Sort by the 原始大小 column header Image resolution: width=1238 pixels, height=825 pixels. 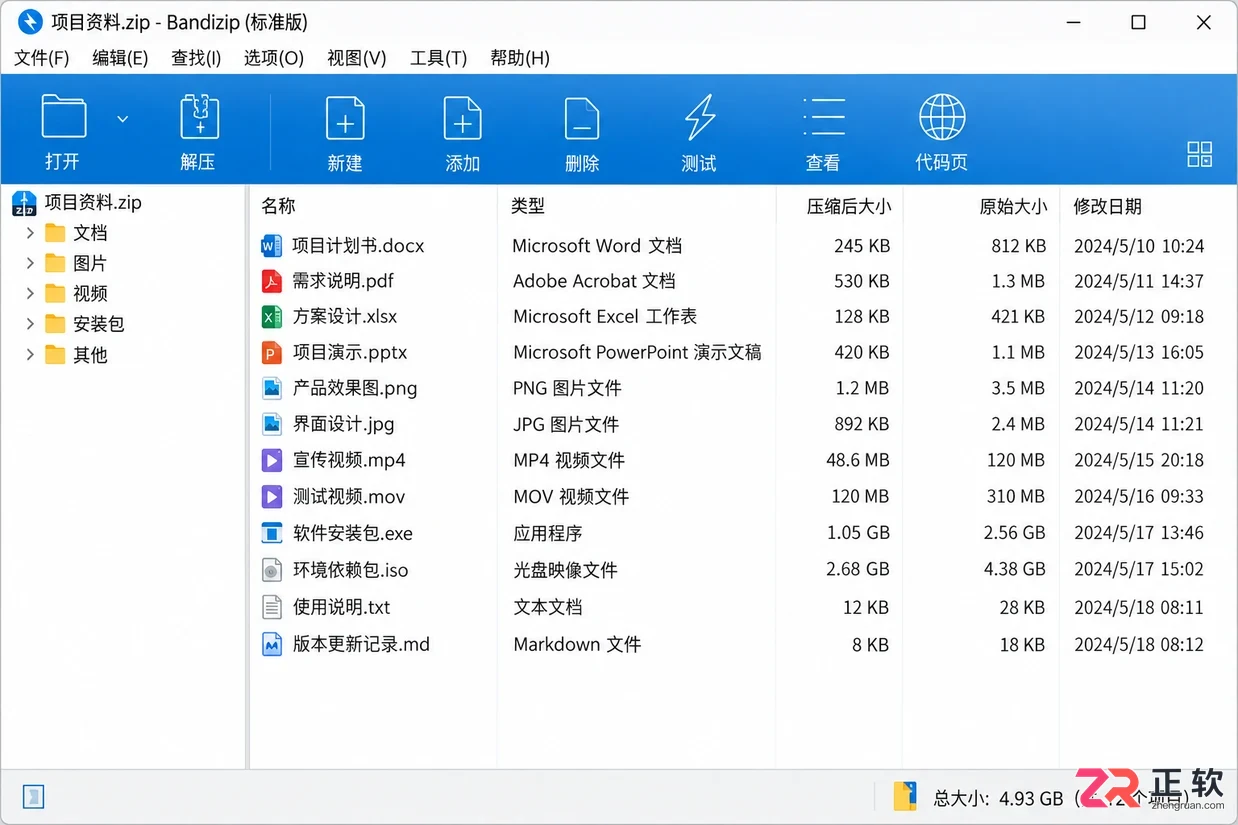click(1013, 207)
